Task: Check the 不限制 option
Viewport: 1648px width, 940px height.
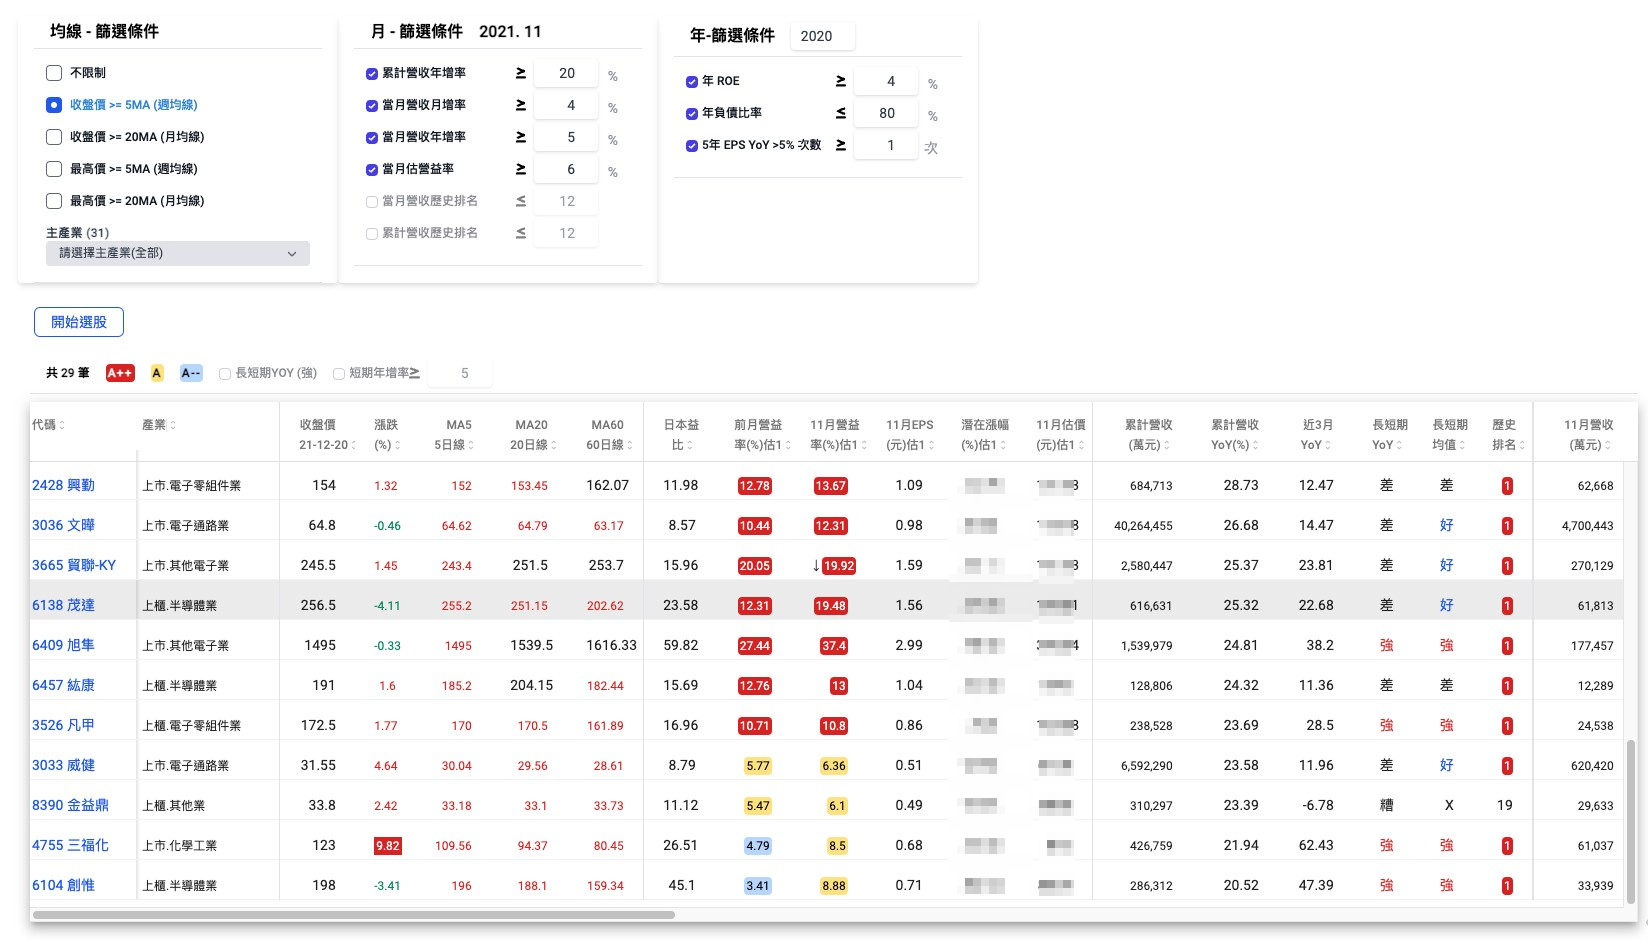Action: (x=54, y=73)
